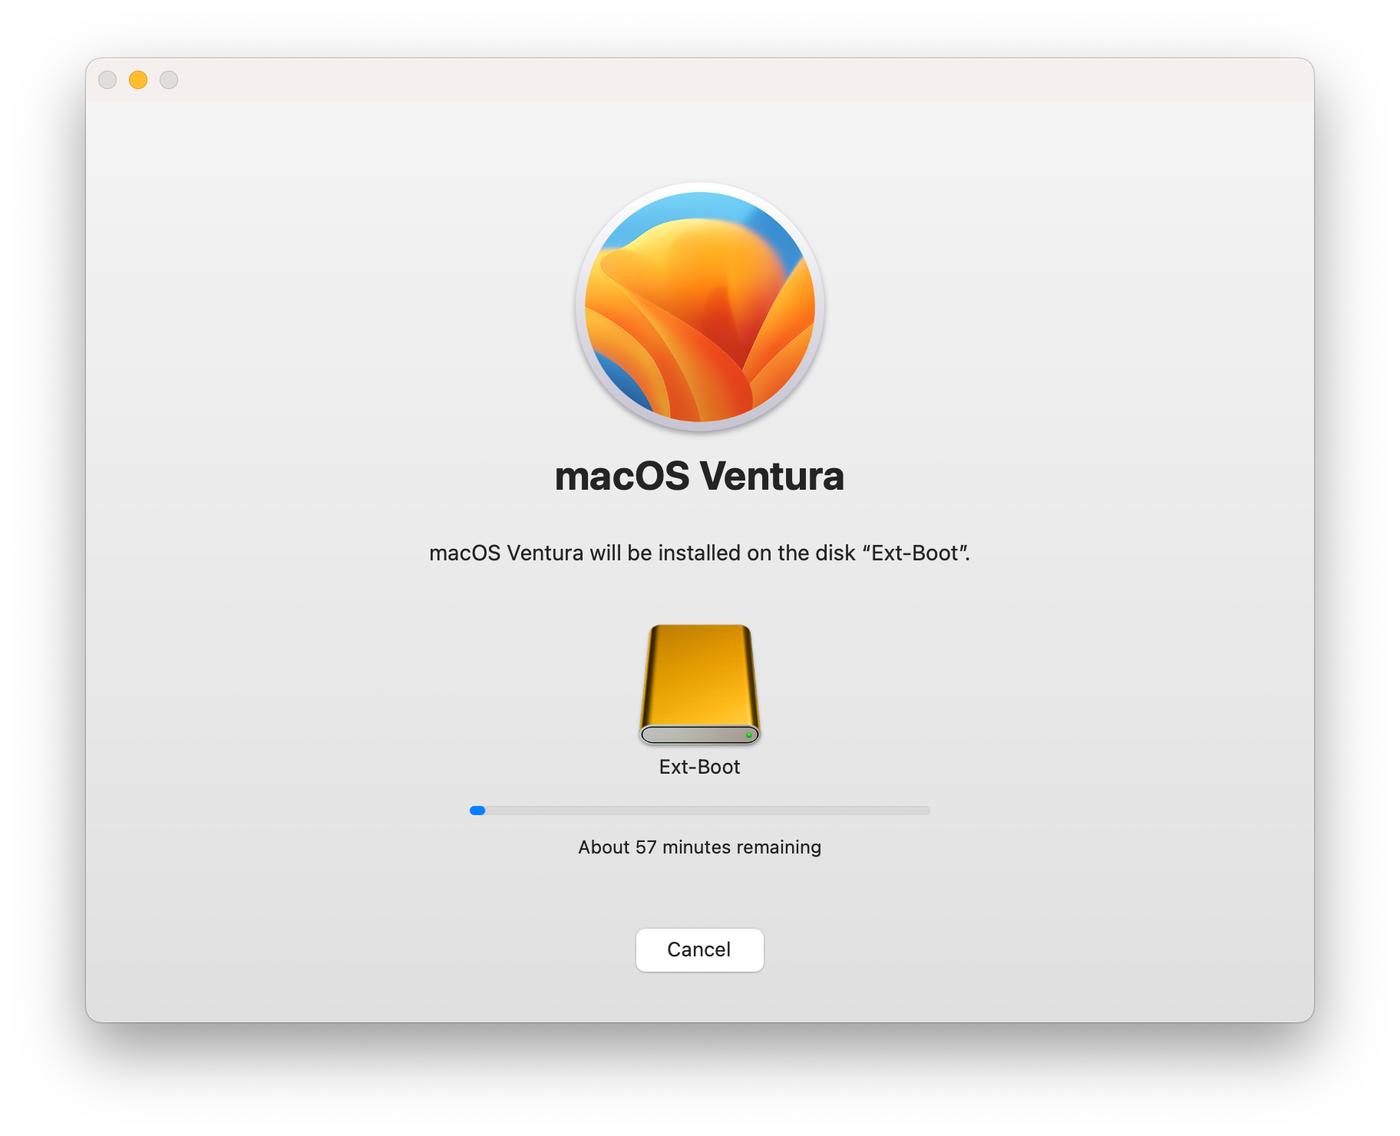Click the installation progress bar
The width and height of the screenshot is (1400, 1136).
tap(700, 810)
